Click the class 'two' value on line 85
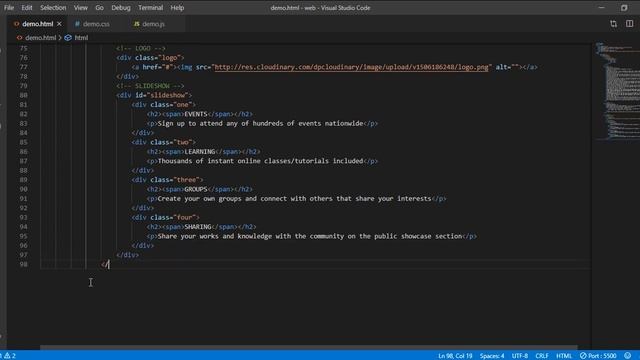Image resolution: width=640 pixels, height=360 pixels. (182, 142)
